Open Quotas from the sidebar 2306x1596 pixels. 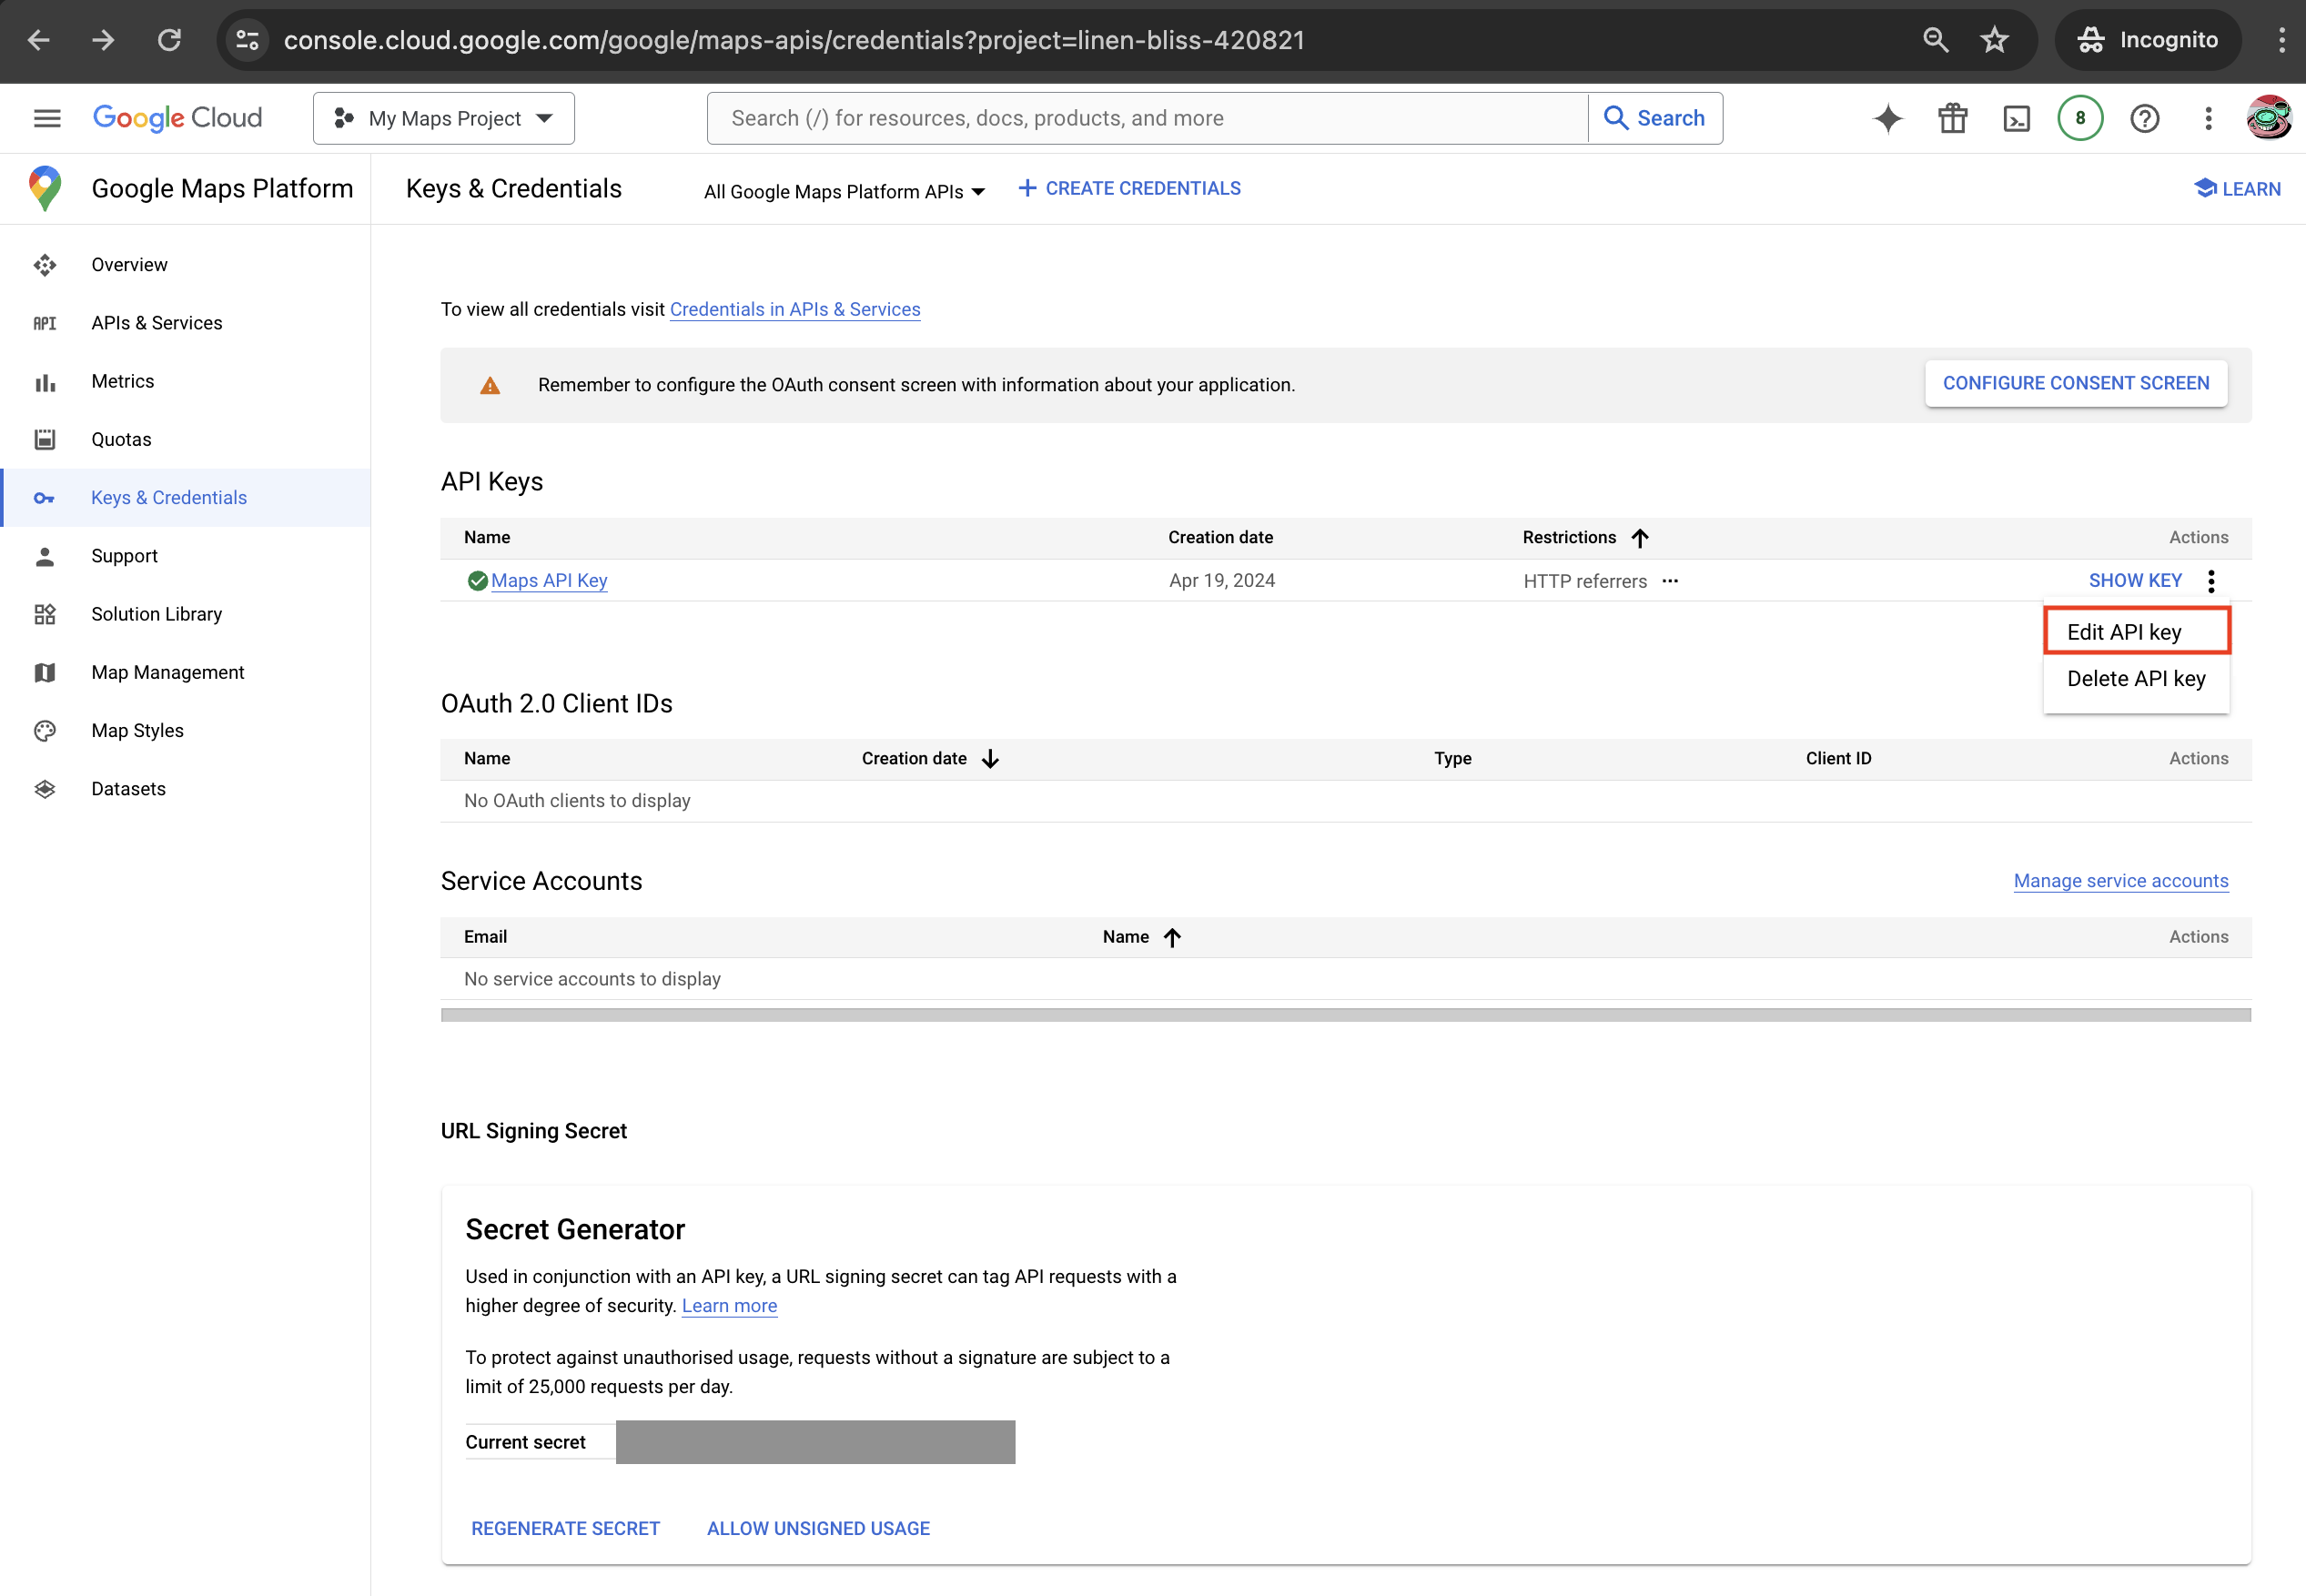(x=121, y=439)
